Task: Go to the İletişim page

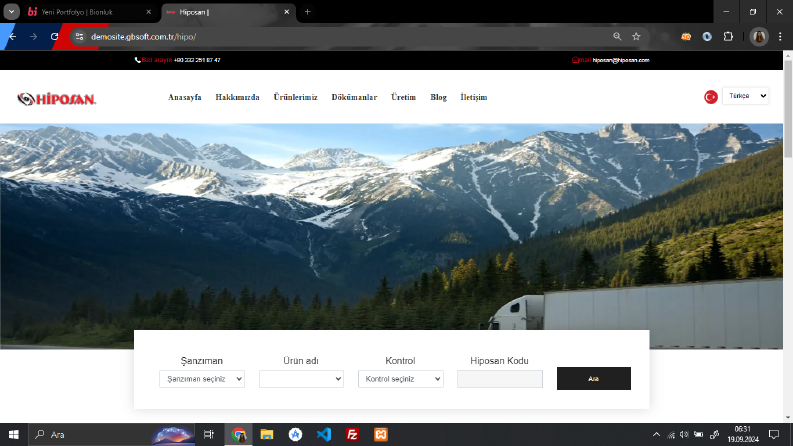Action: [x=474, y=97]
